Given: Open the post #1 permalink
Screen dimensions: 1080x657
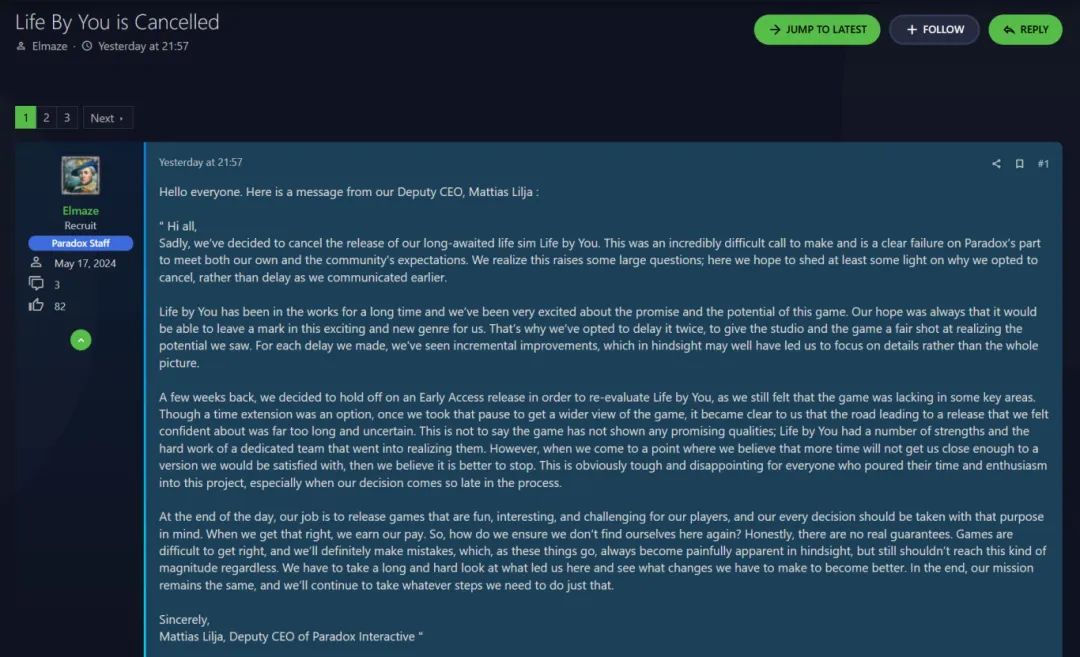Looking at the screenshot, I should tap(1043, 164).
